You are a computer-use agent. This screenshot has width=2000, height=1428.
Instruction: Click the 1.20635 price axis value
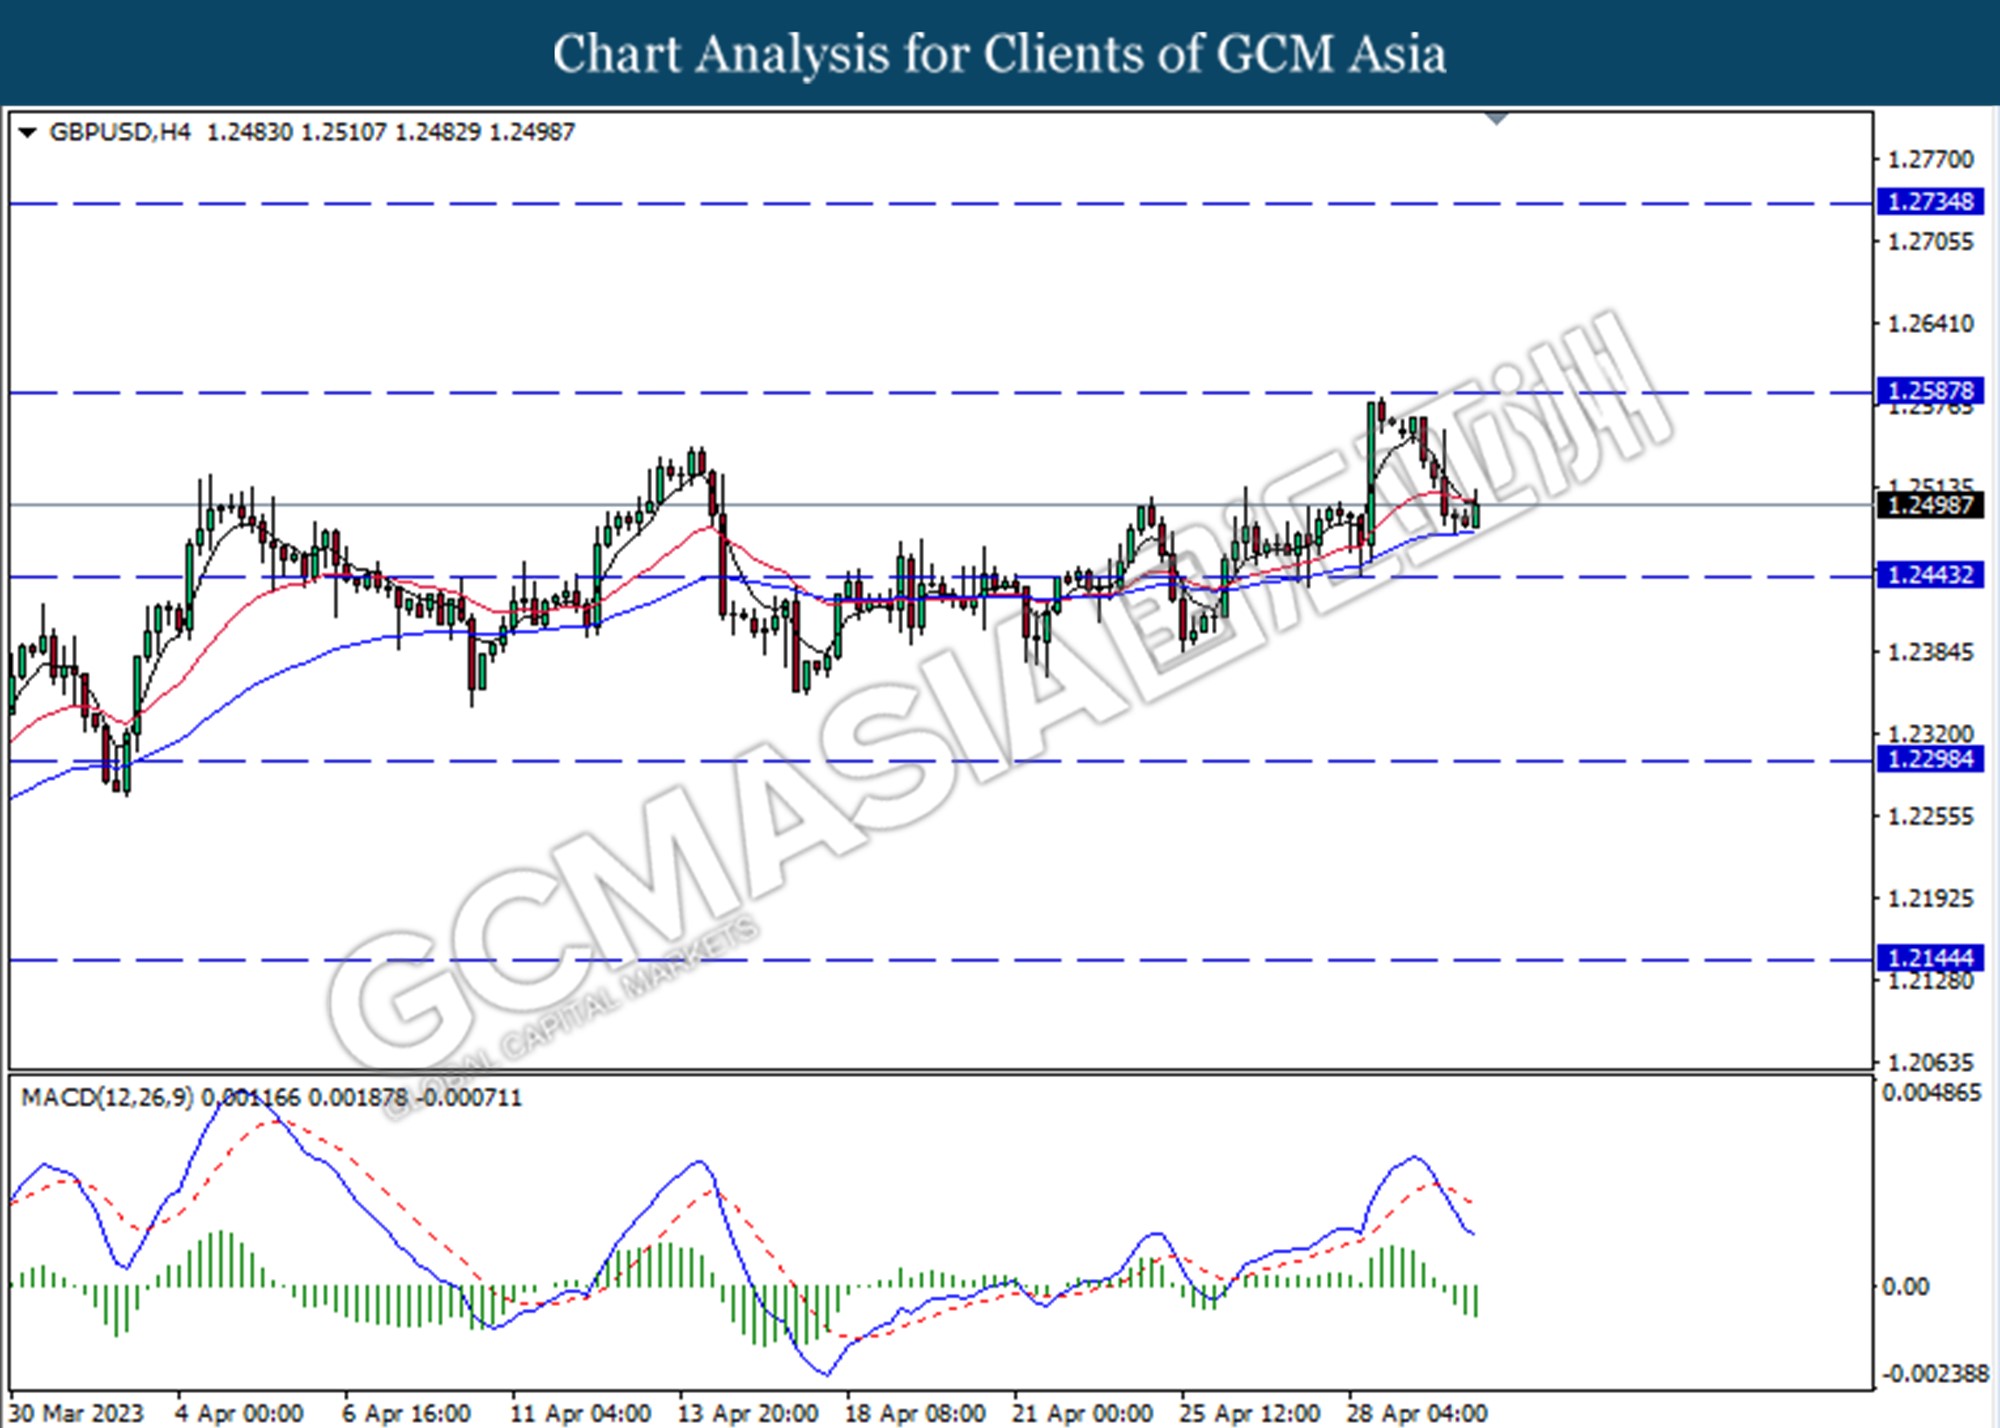(x=1930, y=1062)
